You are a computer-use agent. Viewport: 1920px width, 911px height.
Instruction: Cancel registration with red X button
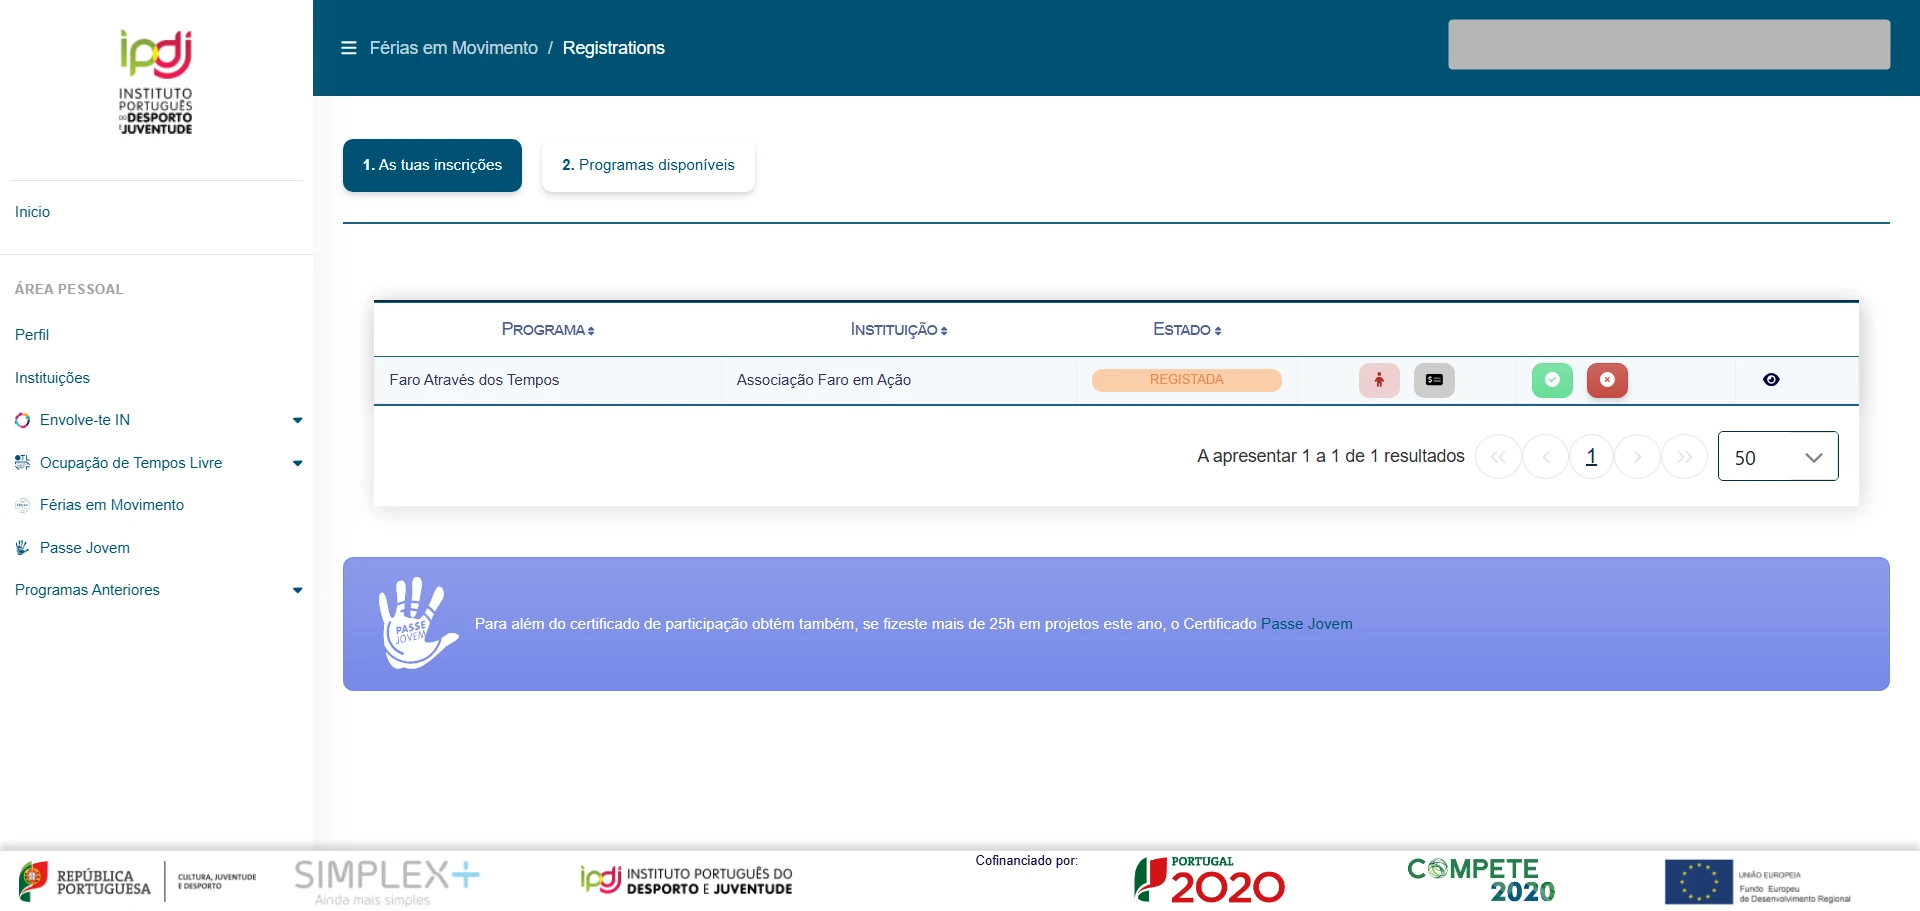(x=1607, y=380)
